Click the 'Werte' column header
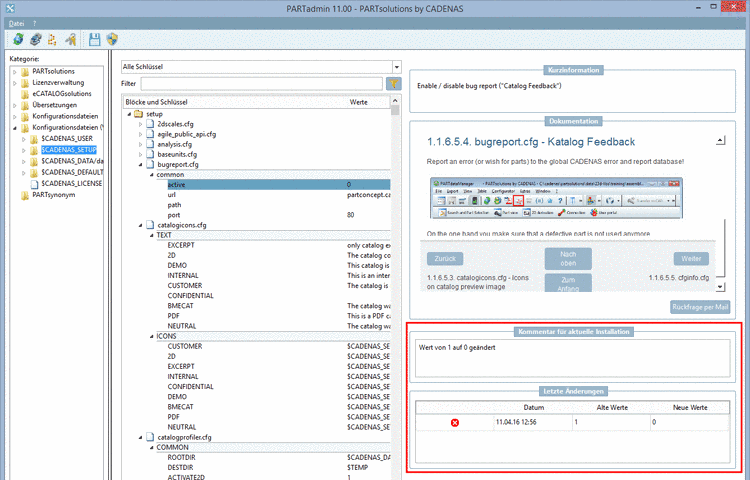Viewport: 750px width, 480px height. tap(368, 102)
